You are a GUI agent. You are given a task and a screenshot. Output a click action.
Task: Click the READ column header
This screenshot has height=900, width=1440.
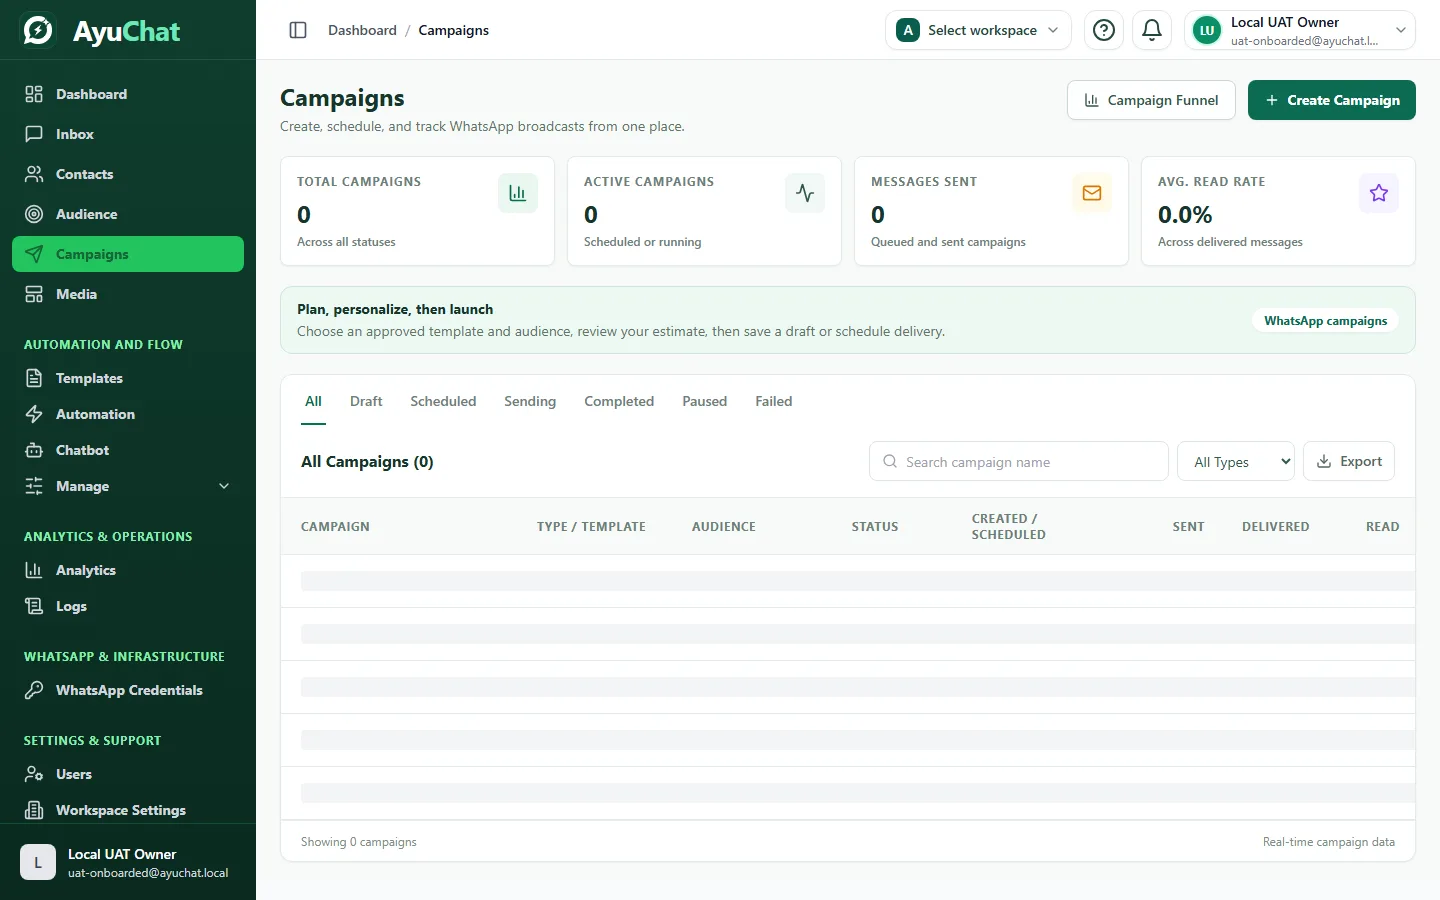pyautogui.click(x=1382, y=526)
